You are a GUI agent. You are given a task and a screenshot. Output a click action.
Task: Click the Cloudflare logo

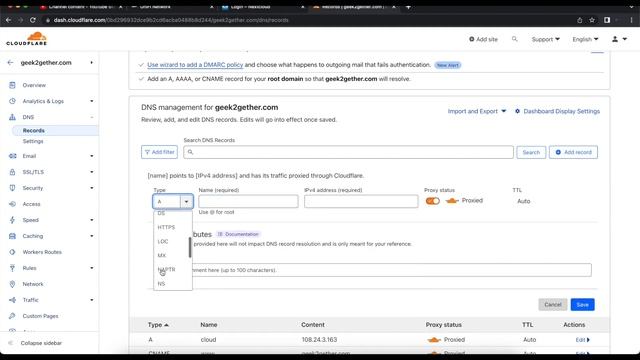point(27,39)
